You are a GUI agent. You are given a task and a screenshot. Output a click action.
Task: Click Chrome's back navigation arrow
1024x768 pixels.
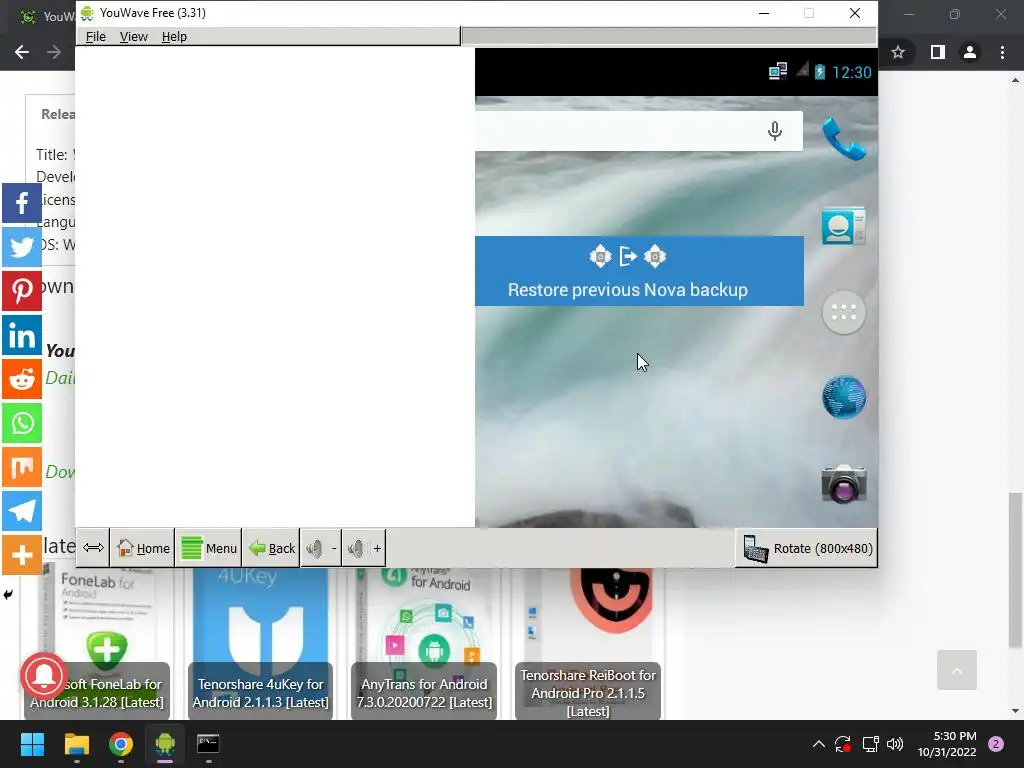point(22,52)
